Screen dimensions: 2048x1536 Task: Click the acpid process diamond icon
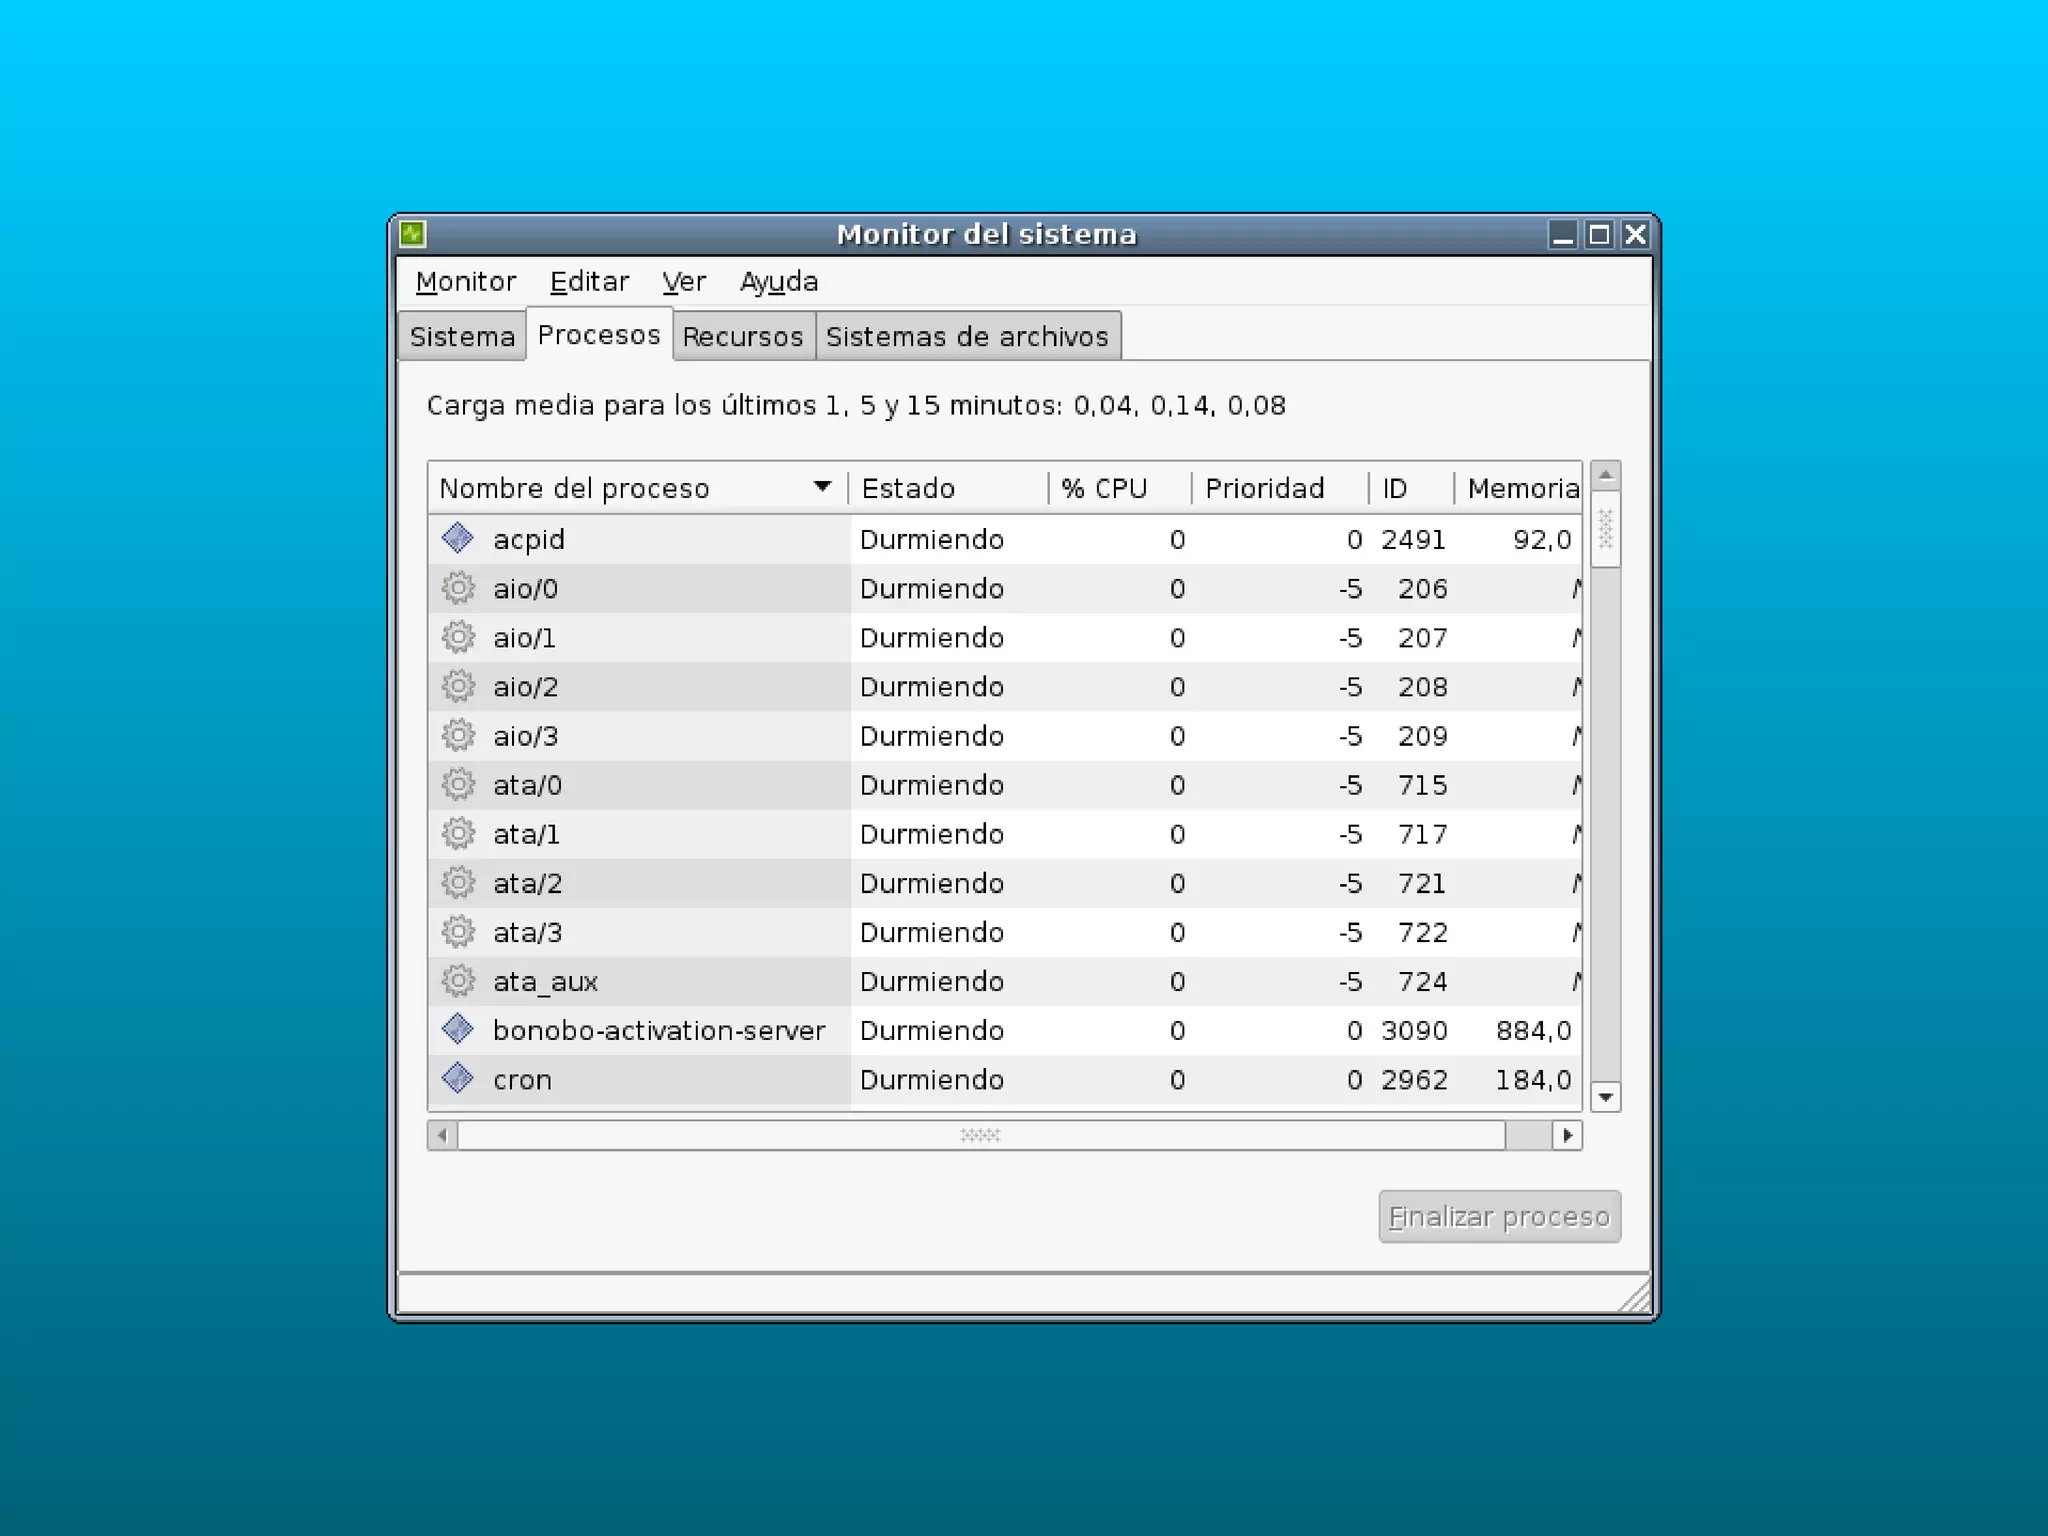click(458, 538)
